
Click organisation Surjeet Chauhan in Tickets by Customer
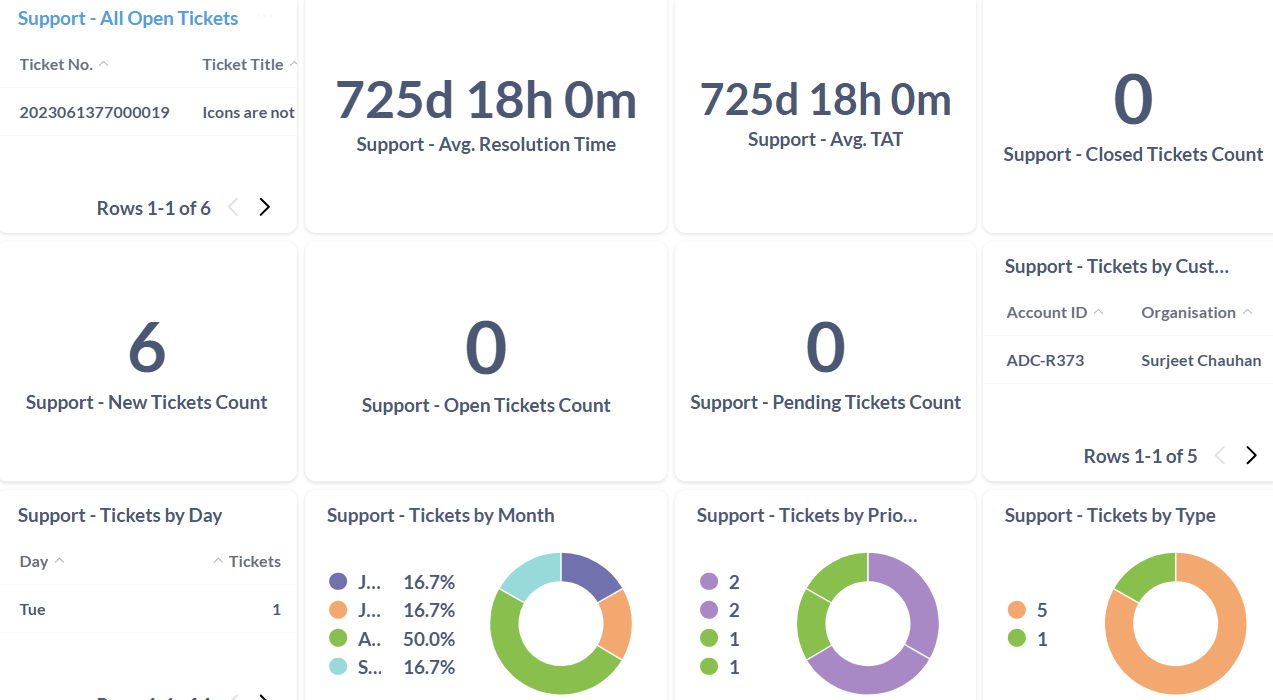1201,359
